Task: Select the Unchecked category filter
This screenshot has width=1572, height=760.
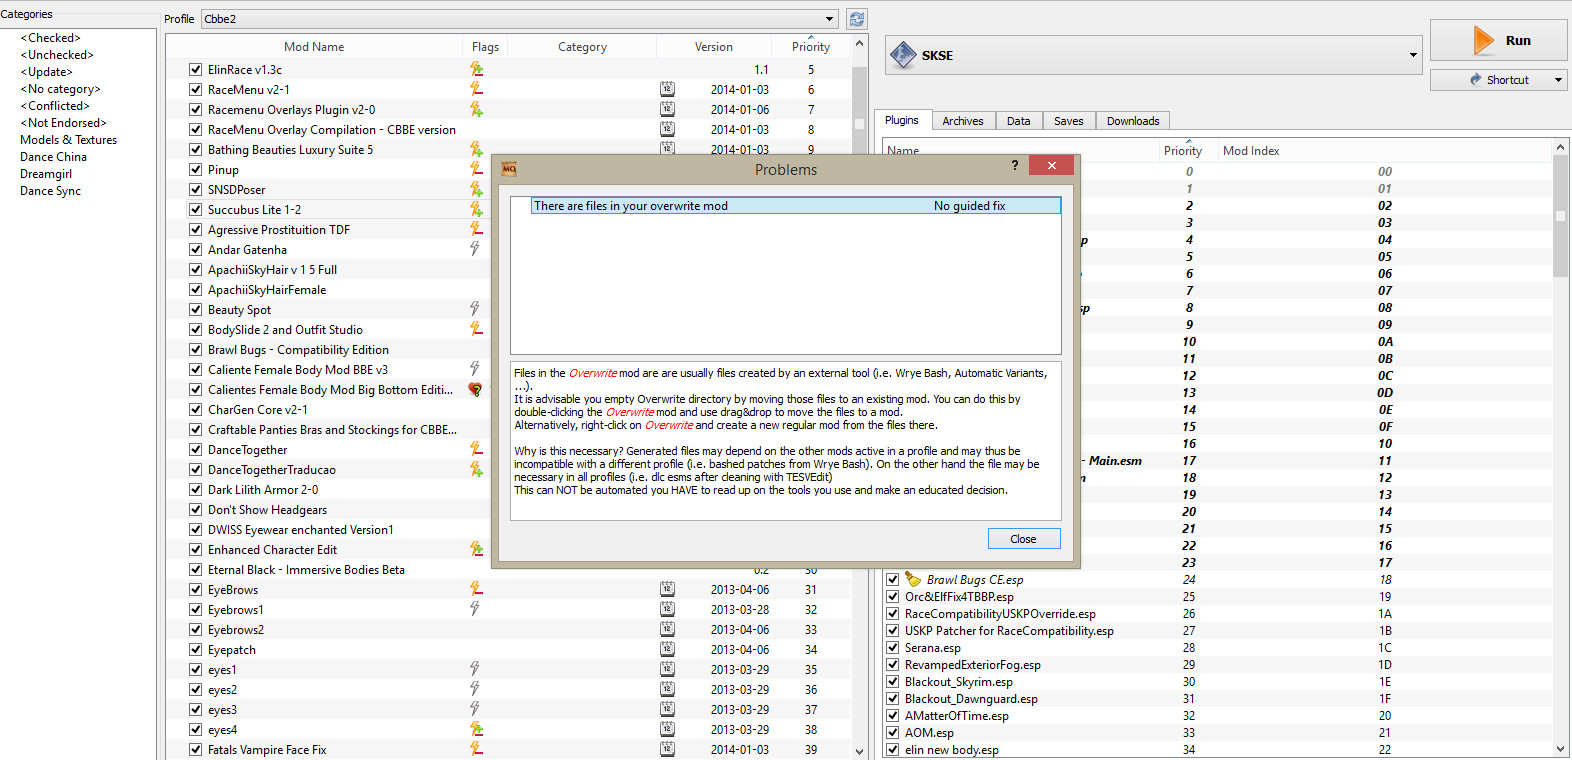Action: point(60,55)
